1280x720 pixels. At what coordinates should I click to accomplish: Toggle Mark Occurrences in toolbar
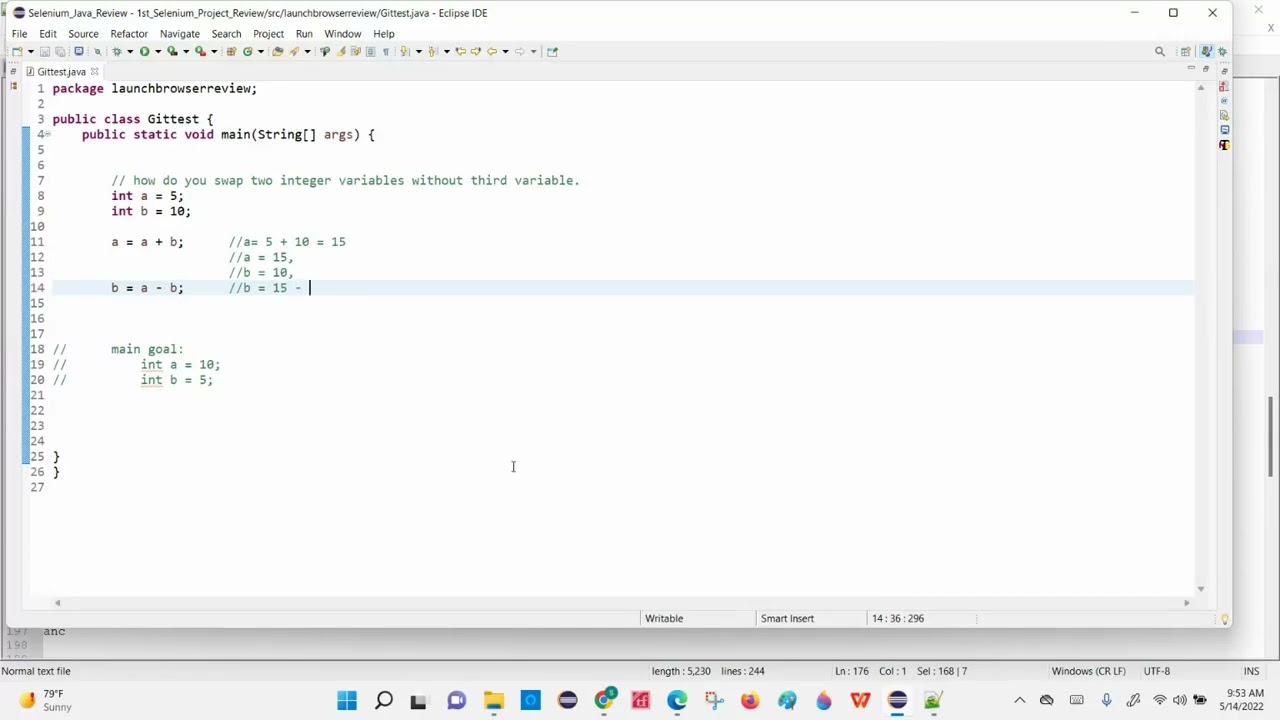(341, 51)
